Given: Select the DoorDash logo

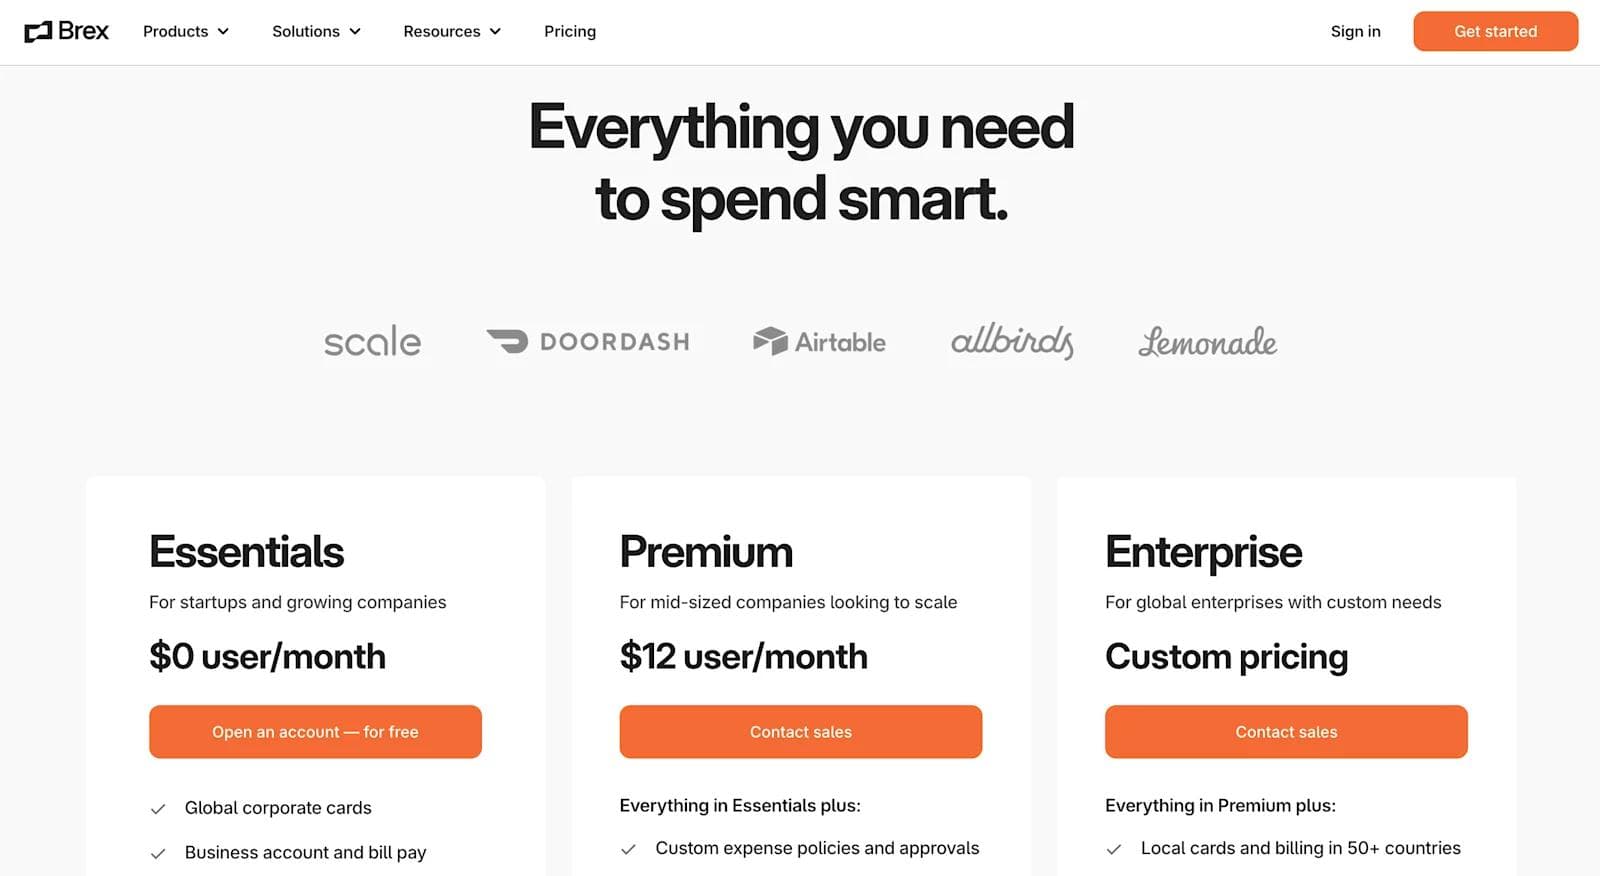Looking at the screenshot, I should pos(588,341).
